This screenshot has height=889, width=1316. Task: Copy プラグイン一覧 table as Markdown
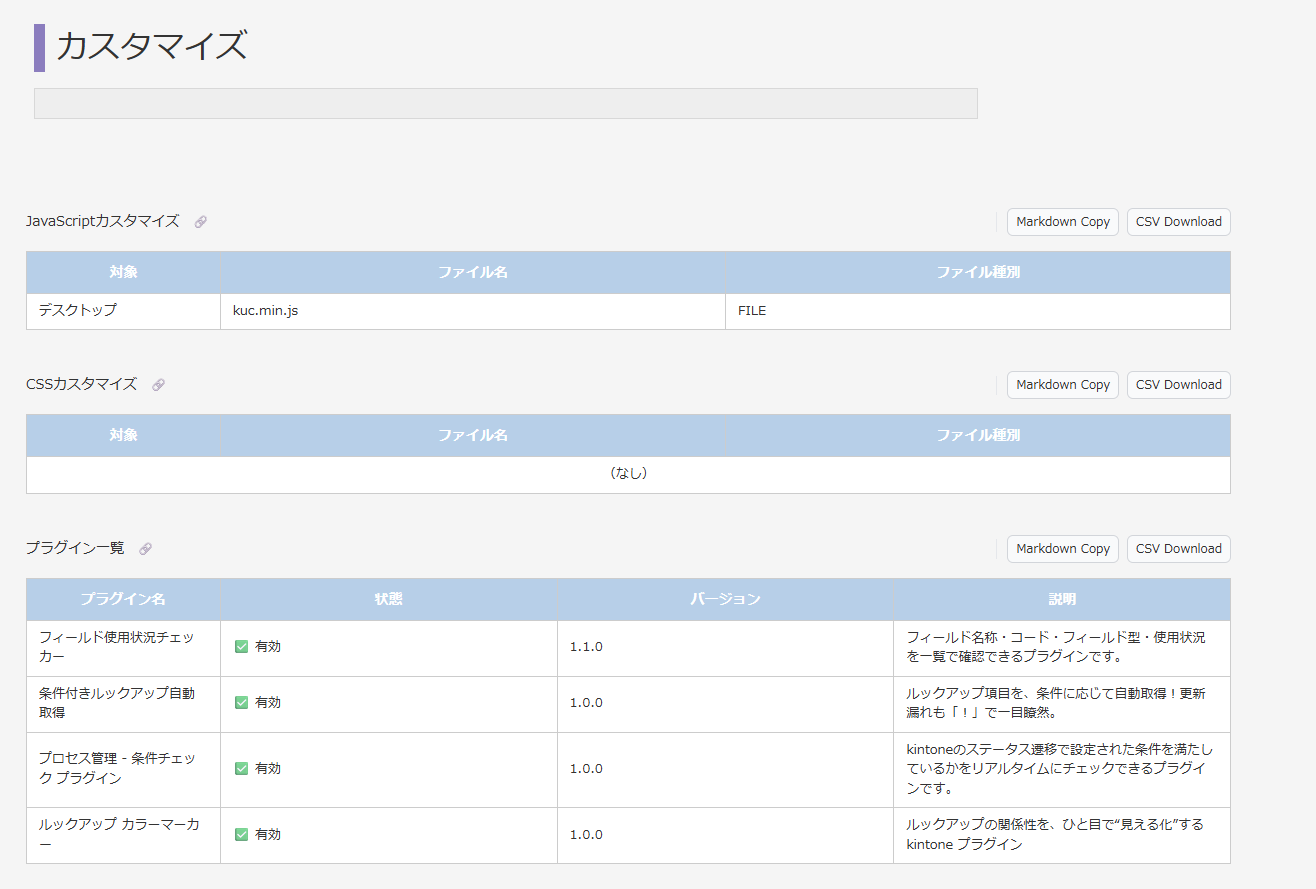[x=1063, y=549]
